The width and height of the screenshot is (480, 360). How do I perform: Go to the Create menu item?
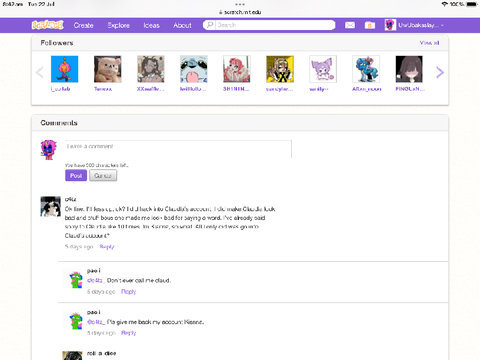tap(83, 25)
